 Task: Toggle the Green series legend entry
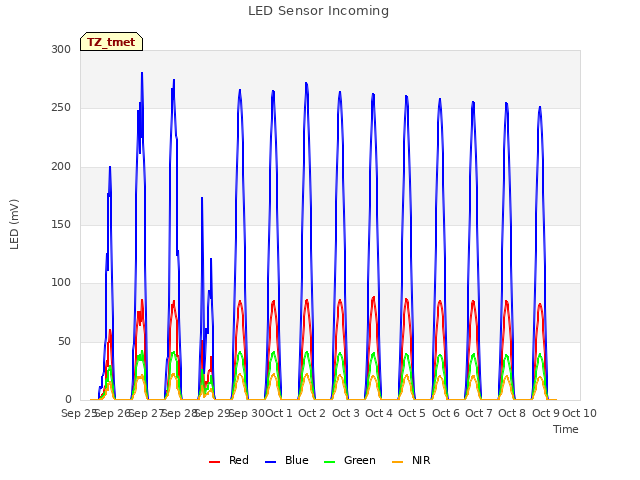[x=349, y=460]
